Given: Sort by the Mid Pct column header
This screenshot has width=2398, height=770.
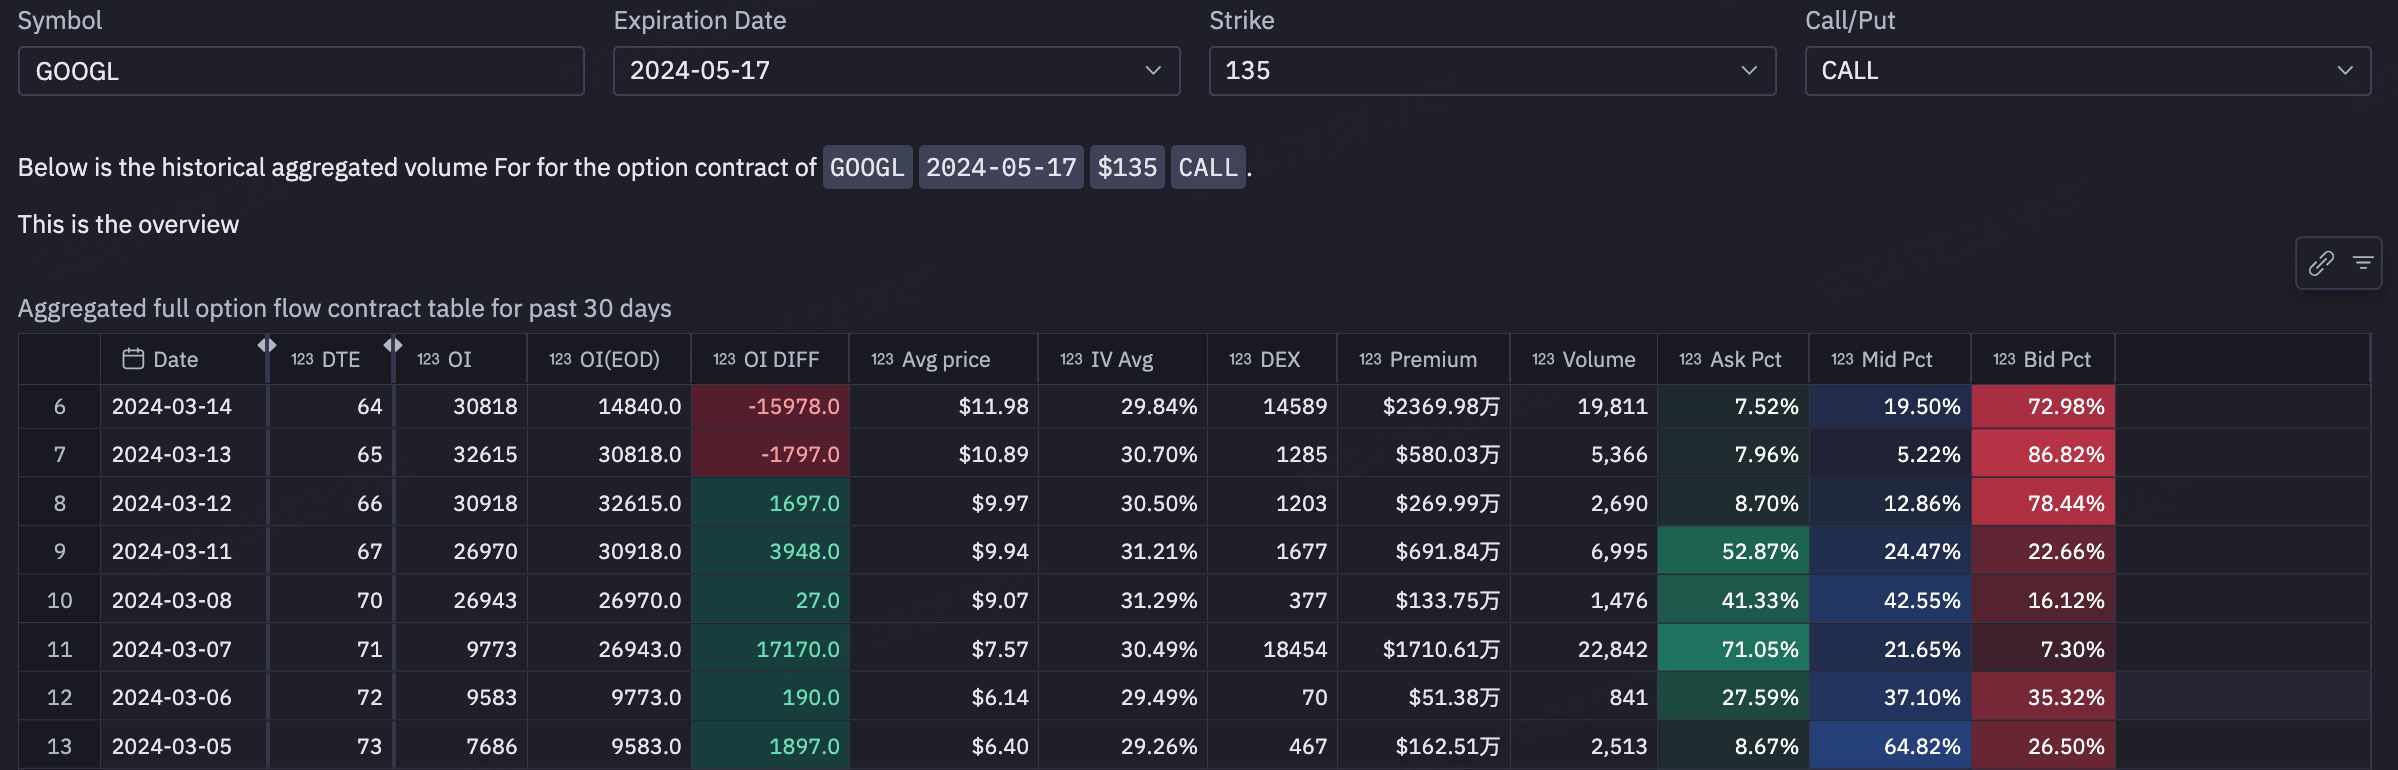Looking at the screenshot, I should [1890, 359].
